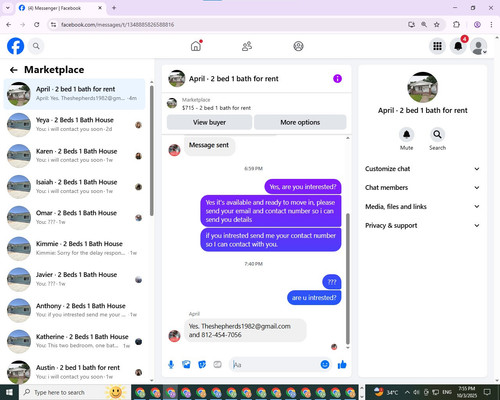This screenshot has height=400, width=500.
Task: Reload the page in Chrome
Action: pos(37,24)
